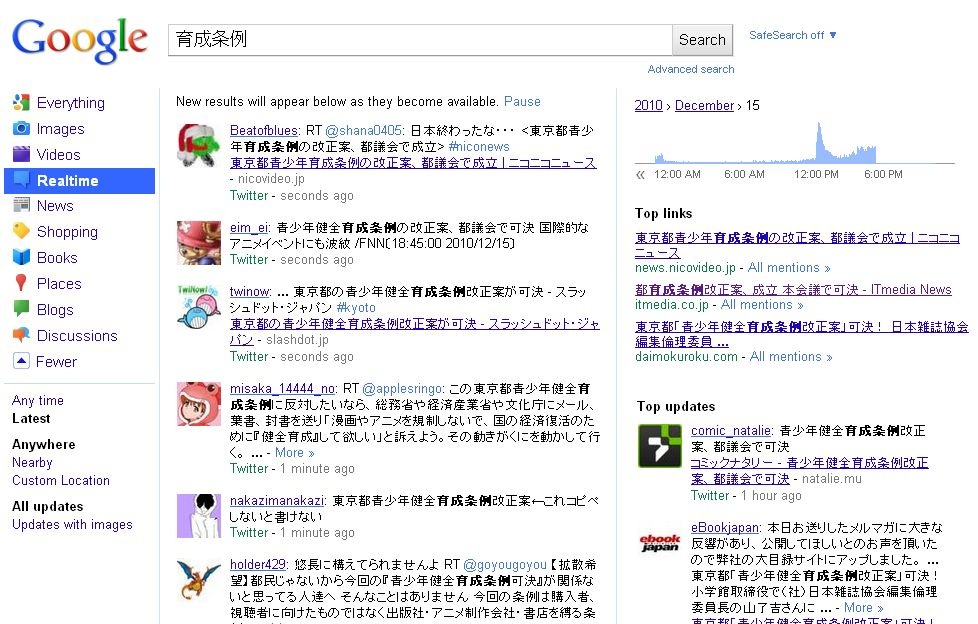Click December breadcrumb link
This screenshot has width=978, height=624.
pyautogui.click(x=704, y=105)
